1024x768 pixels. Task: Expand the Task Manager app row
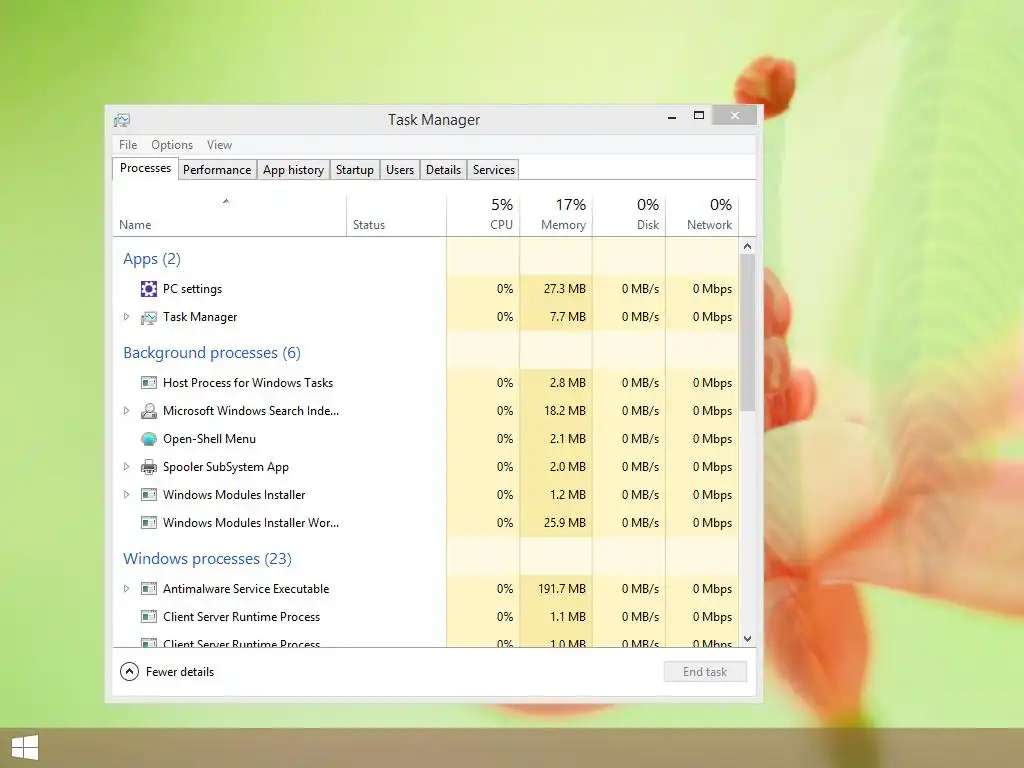pyautogui.click(x=127, y=317)
